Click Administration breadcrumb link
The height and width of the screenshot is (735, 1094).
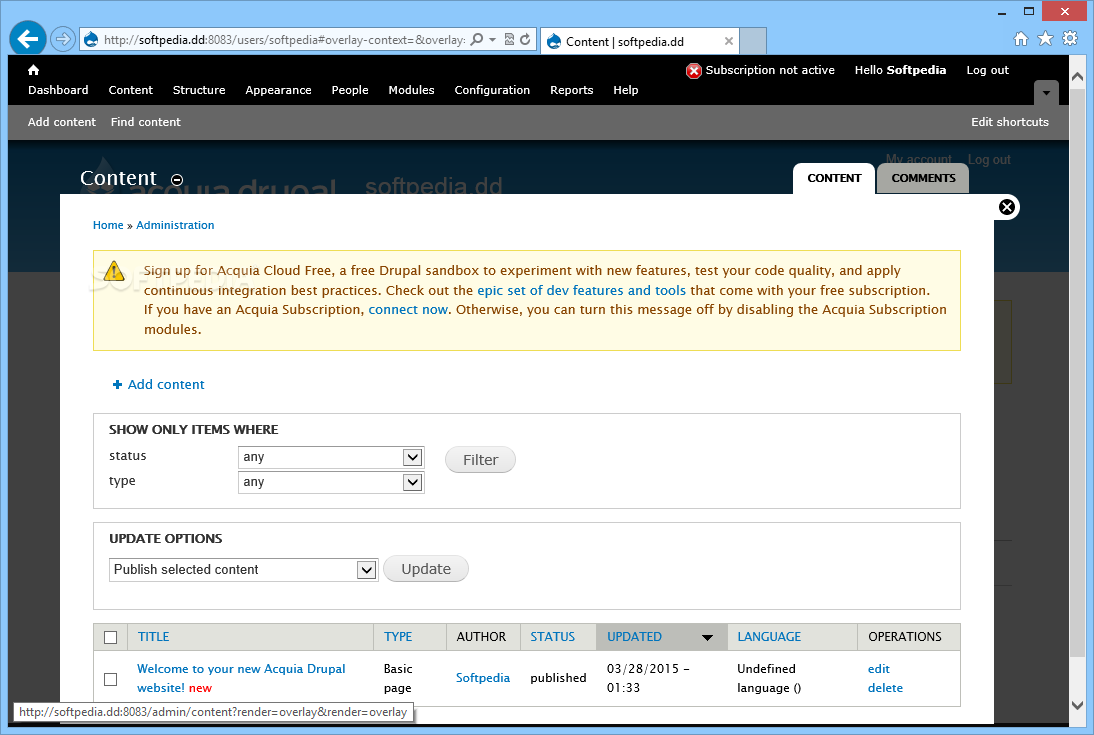175,225
